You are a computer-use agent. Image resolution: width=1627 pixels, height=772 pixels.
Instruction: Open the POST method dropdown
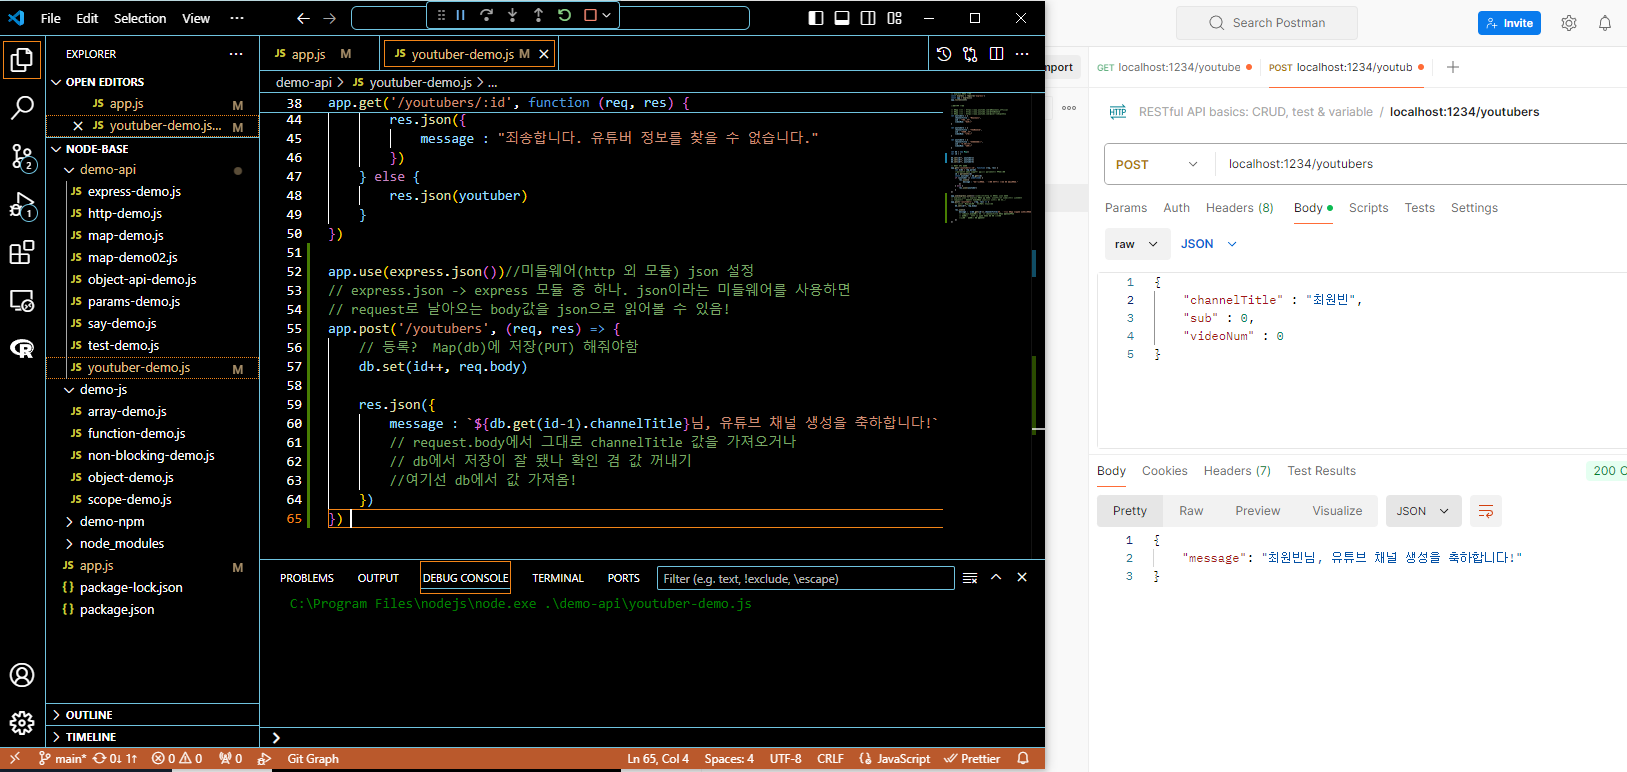[x=1157, y=164]
